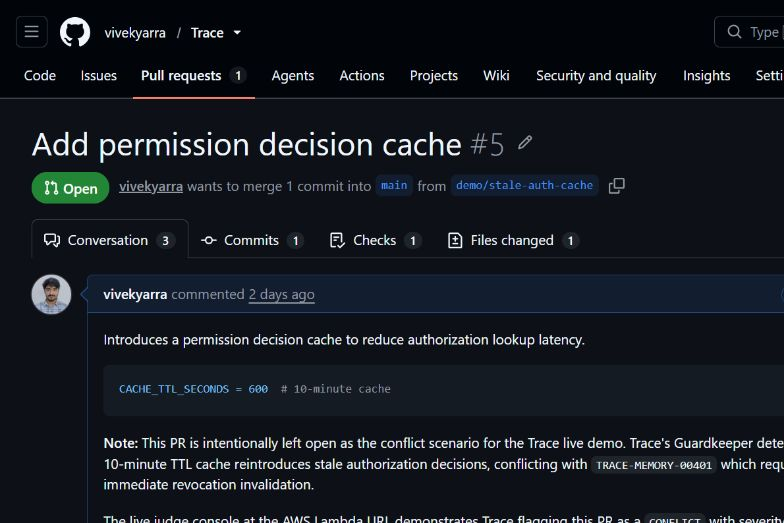This screenshot has width=784, height=523.
Task: Click the vivekyarra avatar thumbnail
Action: point(52,294)
